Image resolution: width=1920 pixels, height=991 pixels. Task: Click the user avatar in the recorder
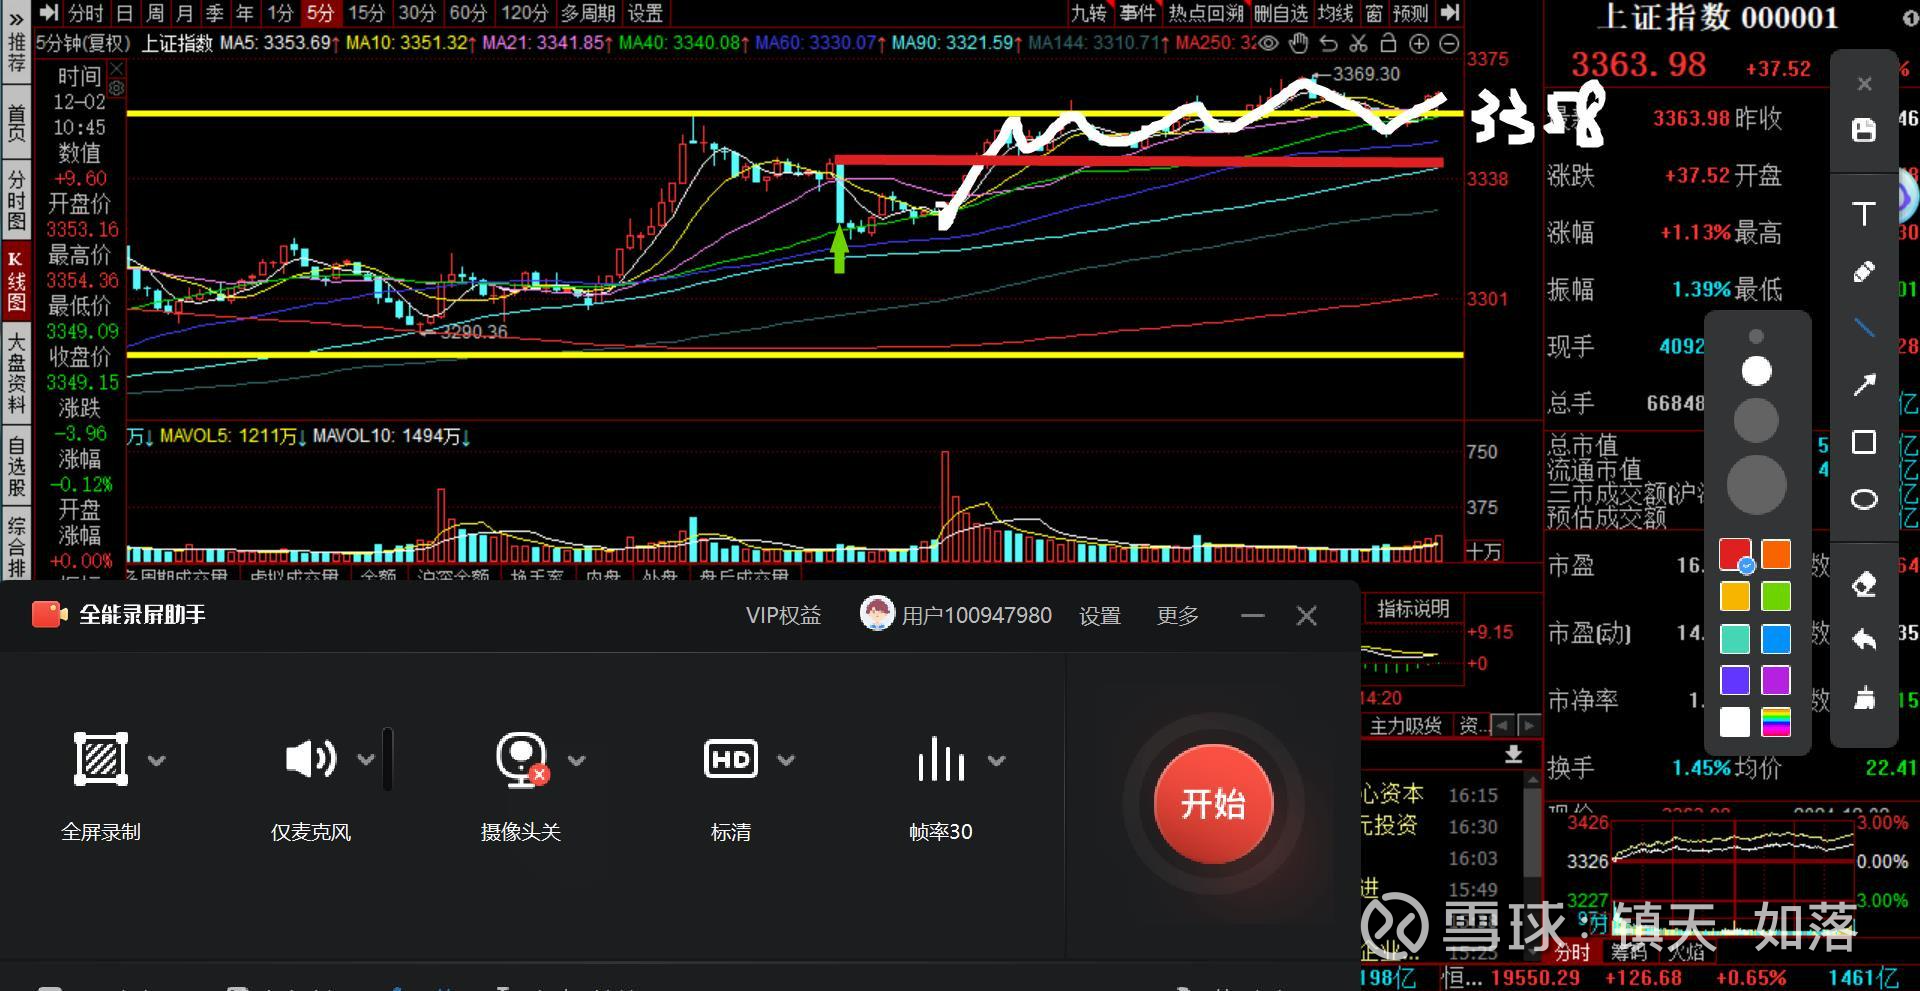(877, 614)
